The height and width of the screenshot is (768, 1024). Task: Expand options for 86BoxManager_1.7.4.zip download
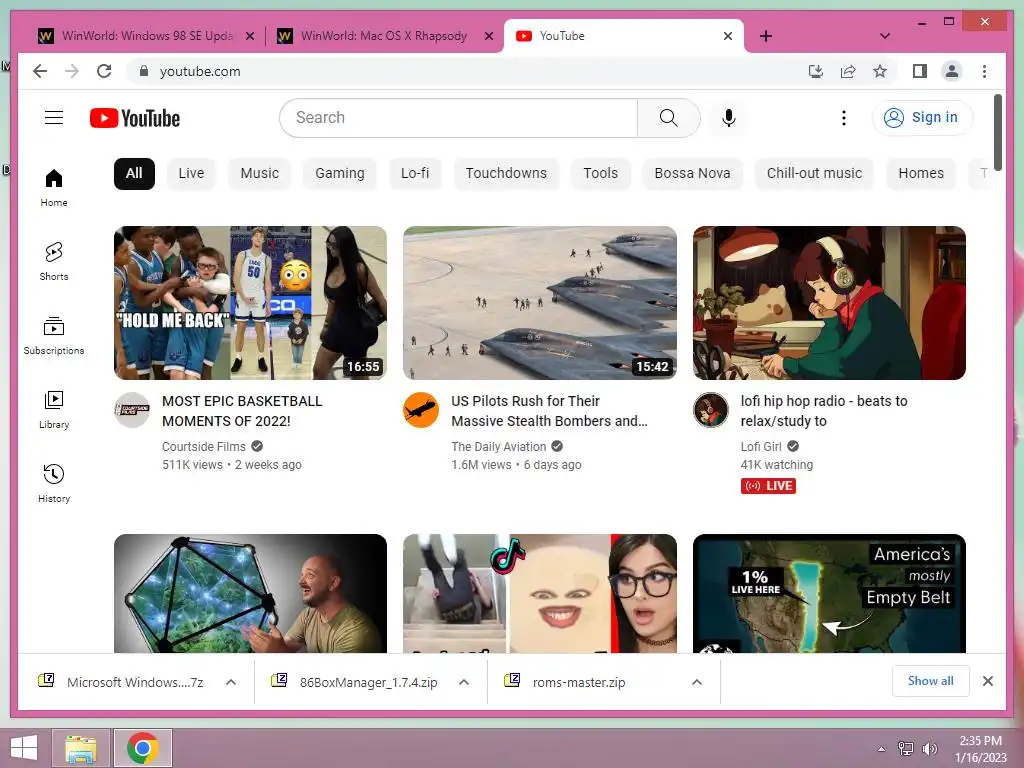click(464, 682)
